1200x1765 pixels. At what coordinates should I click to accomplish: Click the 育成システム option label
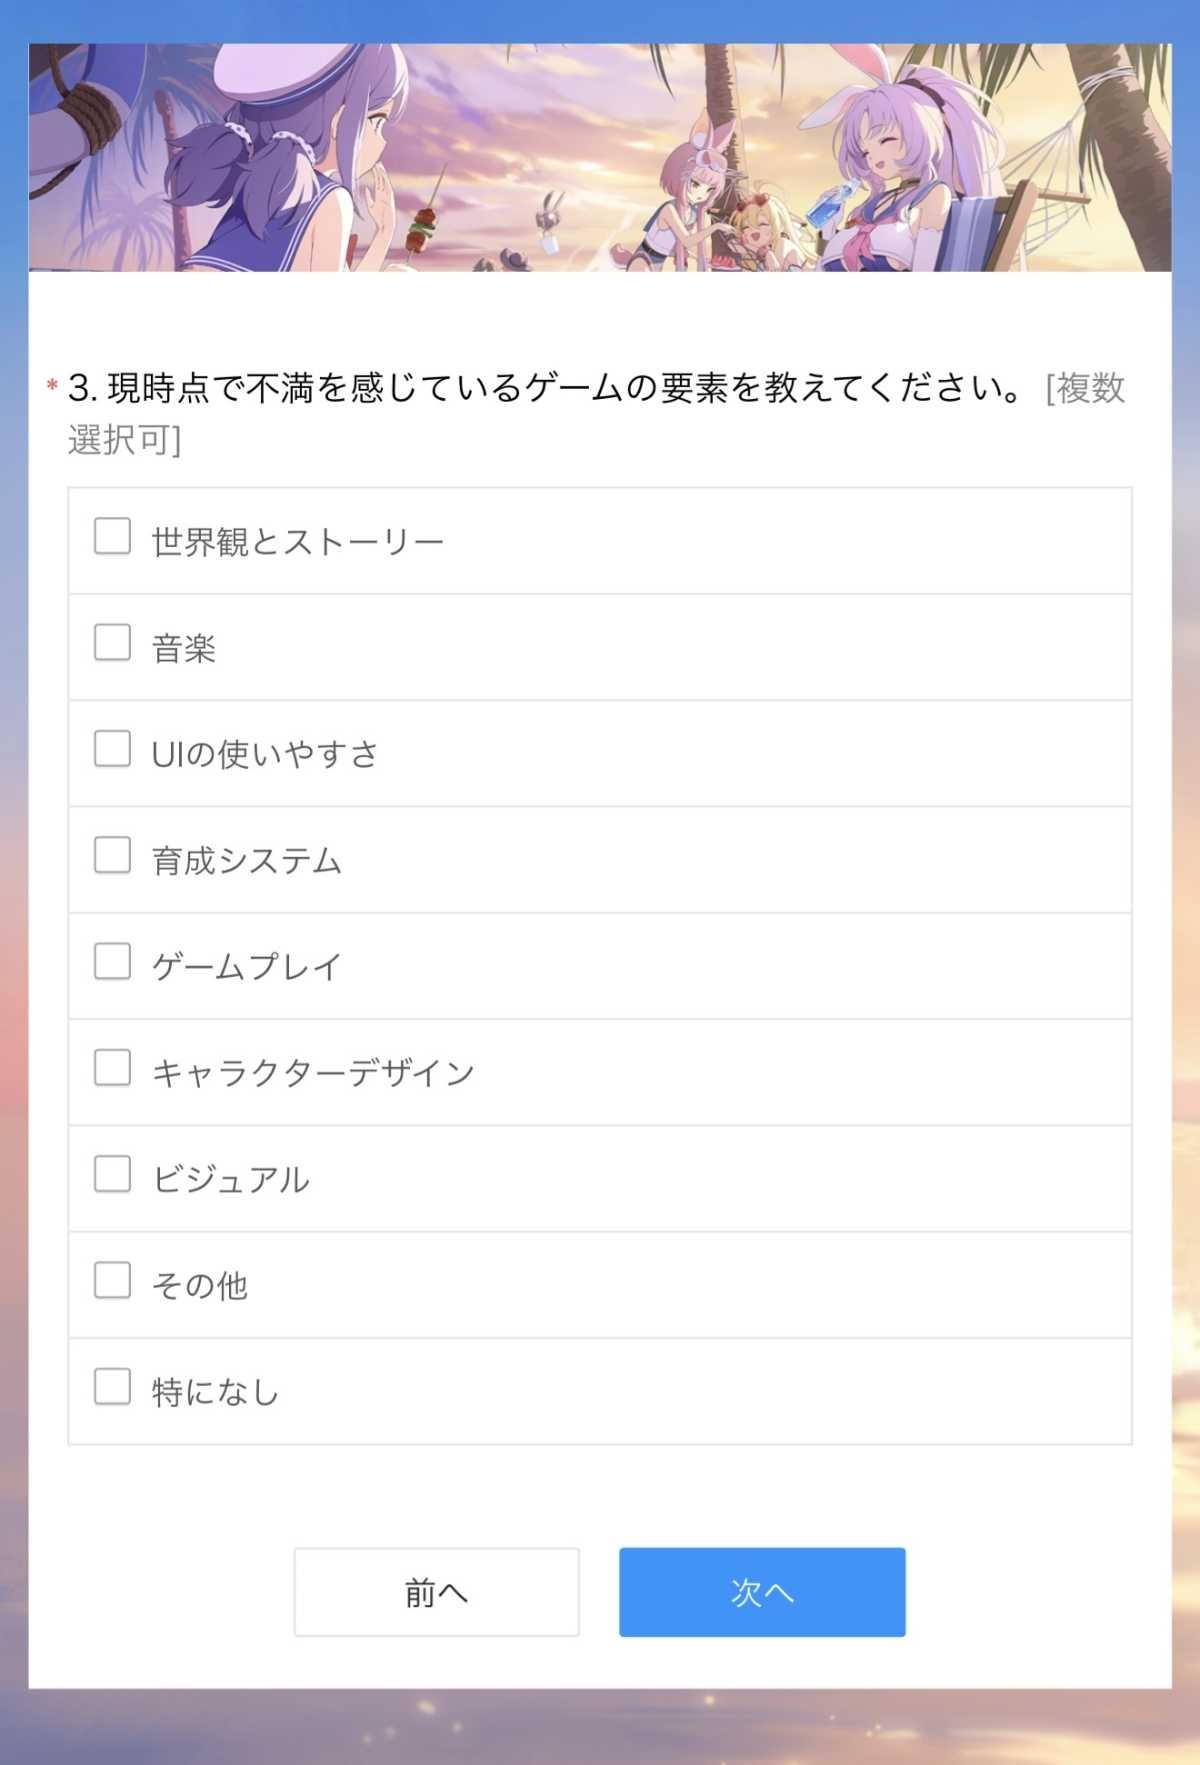pyautogui.click(x=247, y=861)
